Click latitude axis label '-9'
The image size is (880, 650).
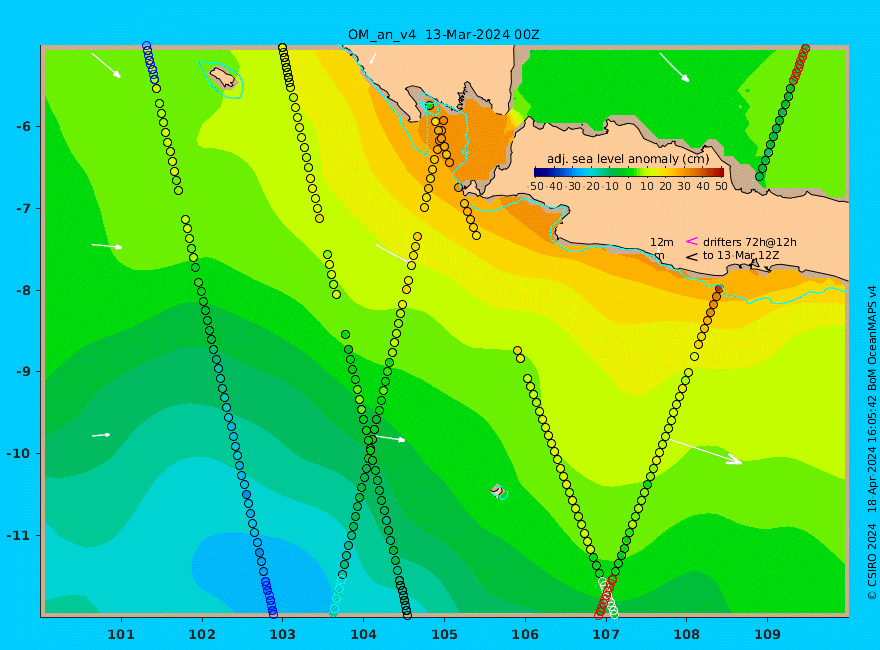pos(24,371)
